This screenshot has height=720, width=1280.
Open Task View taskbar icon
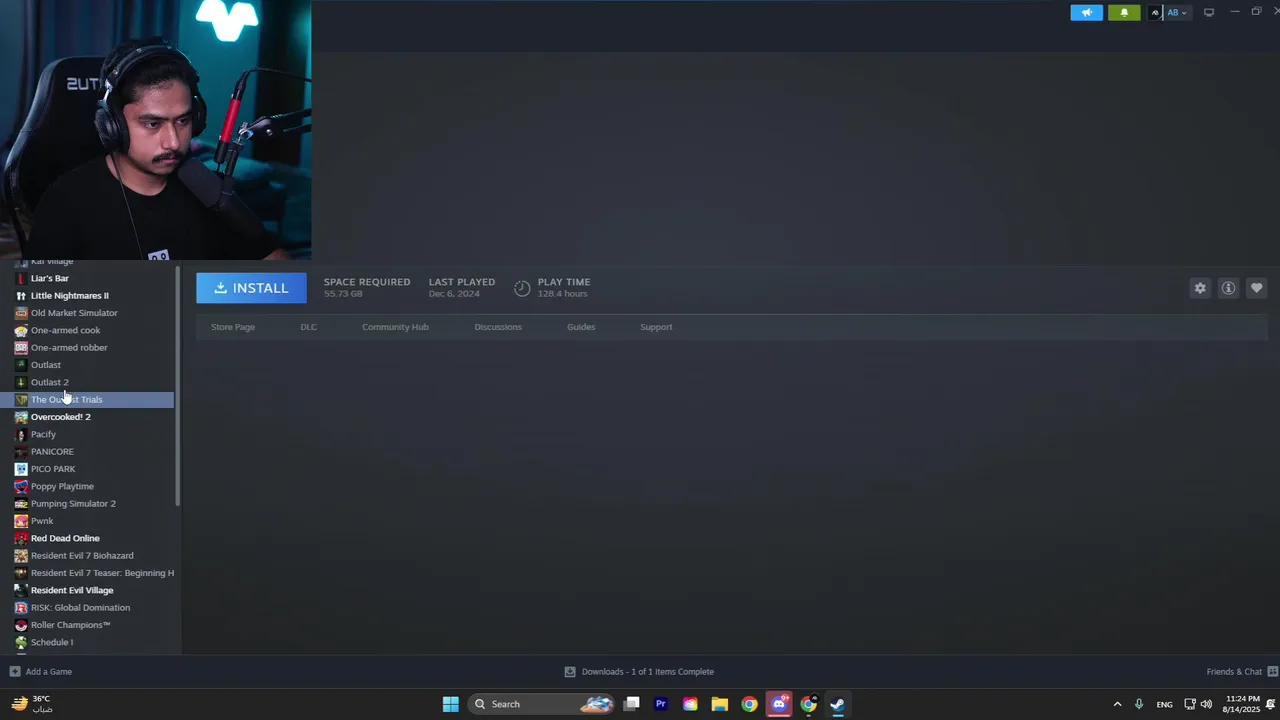click(x=631, y=704)
